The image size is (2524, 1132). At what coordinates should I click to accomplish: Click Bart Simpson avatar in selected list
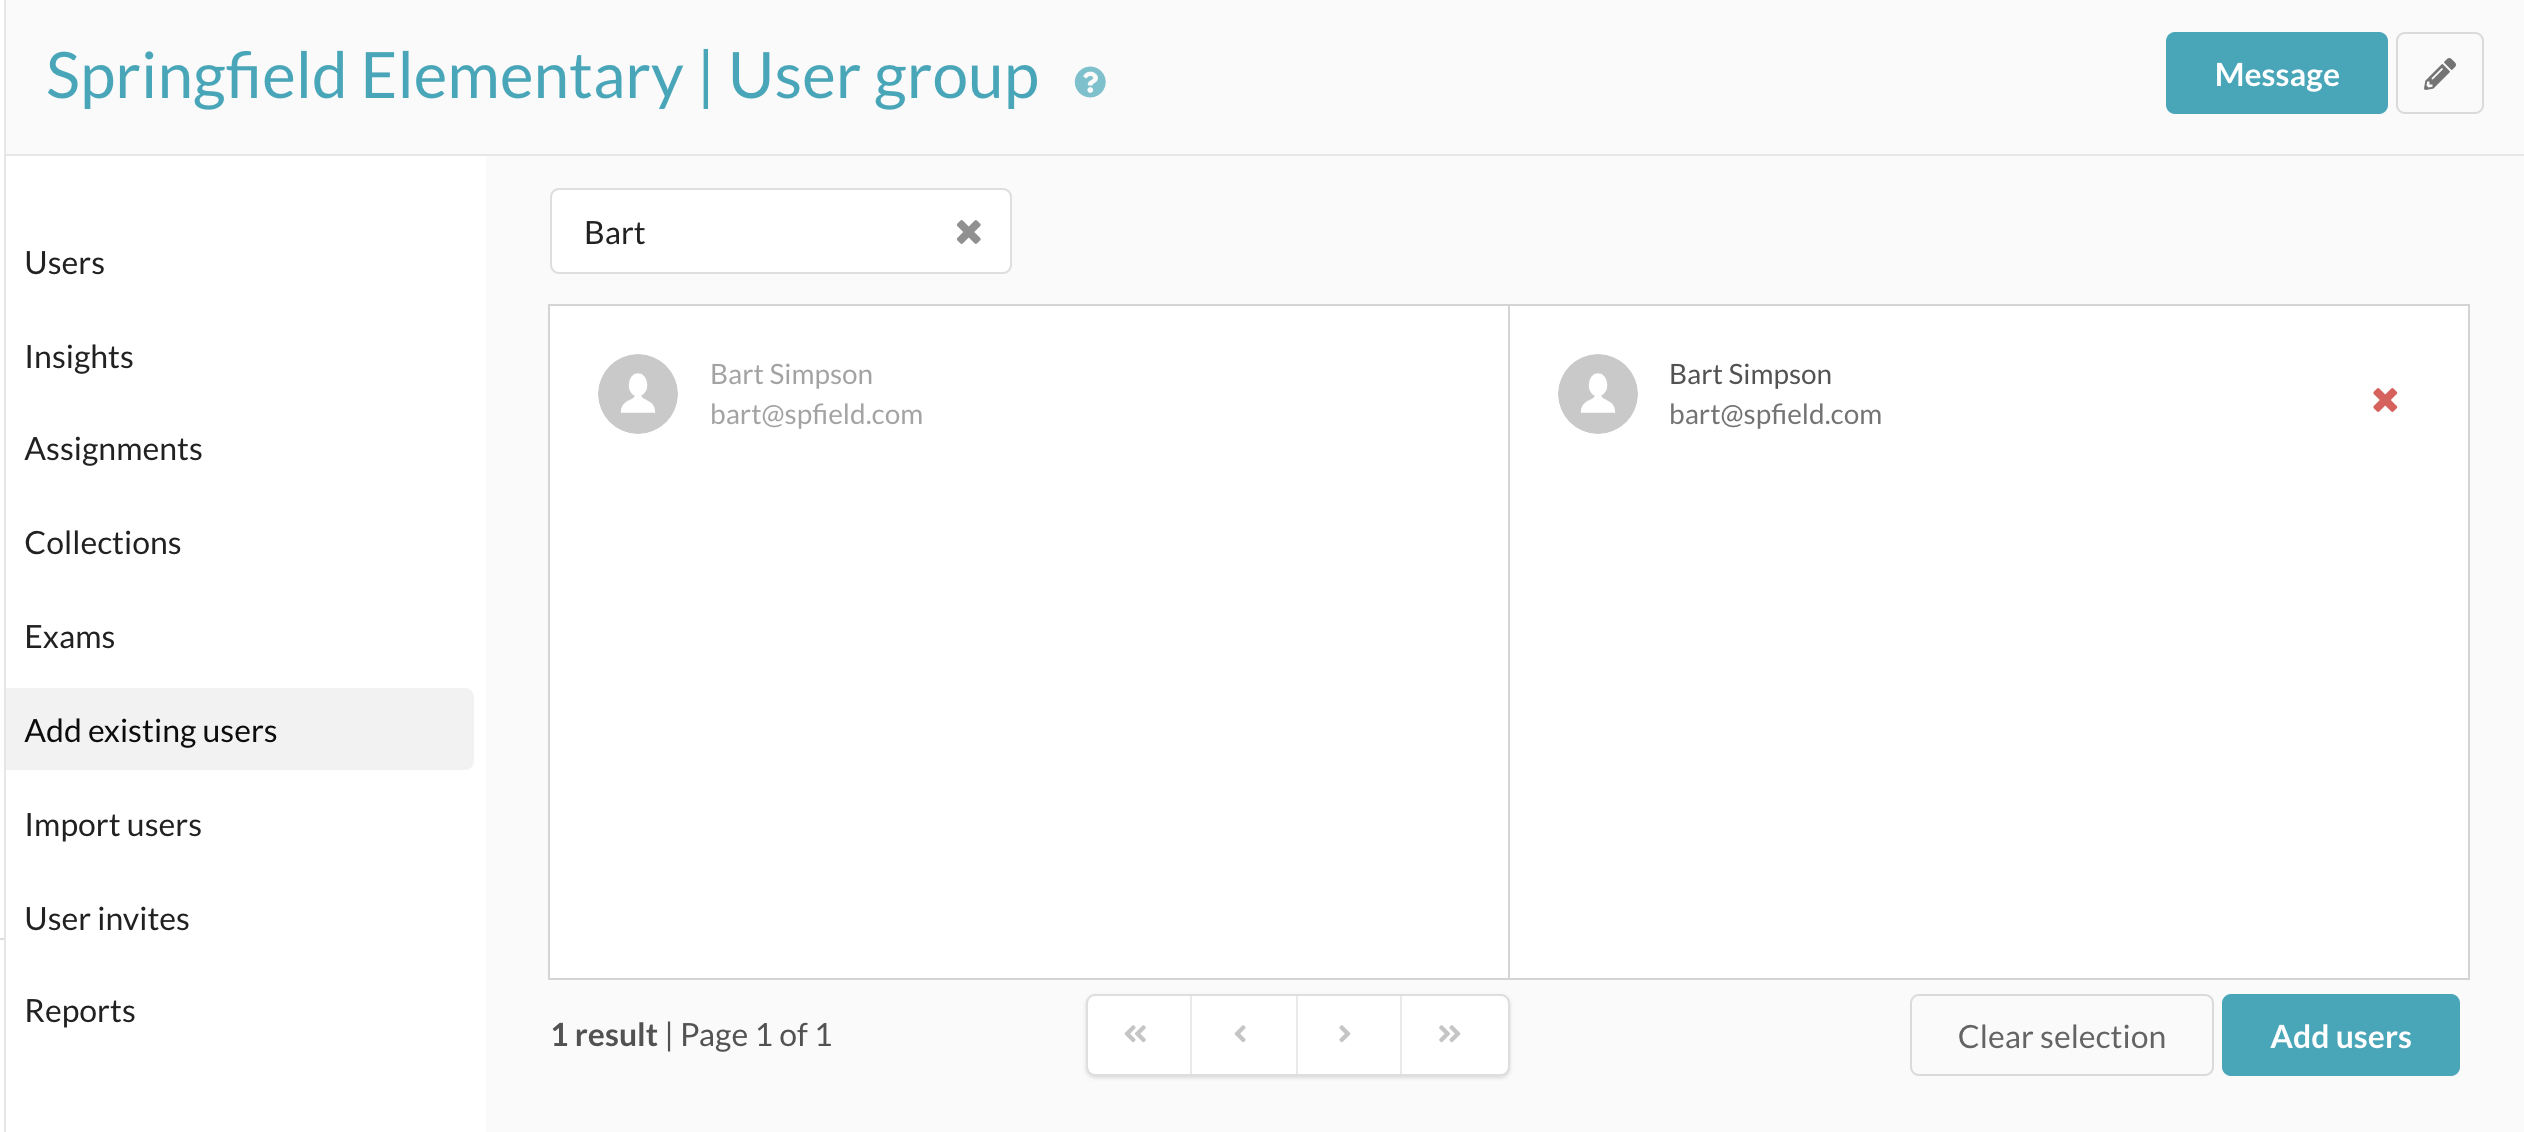(1597, 394)
